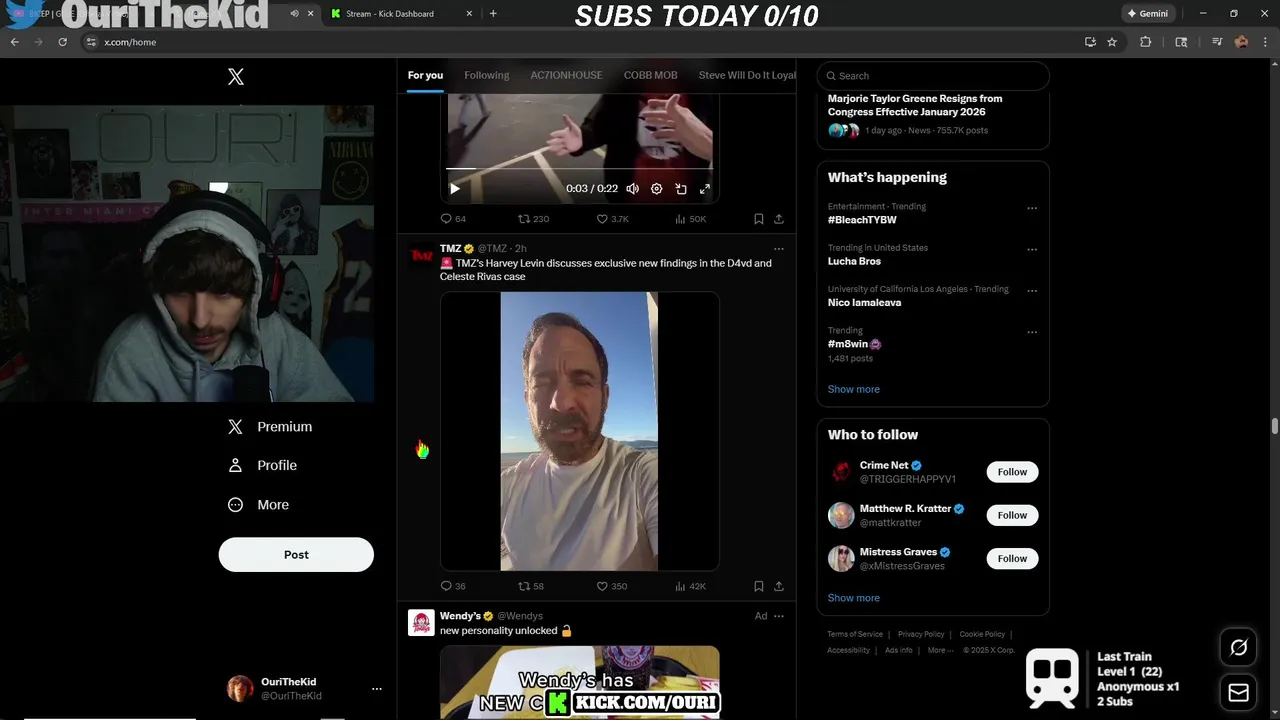Open Privacy Policy footer link

click(921, 634)
